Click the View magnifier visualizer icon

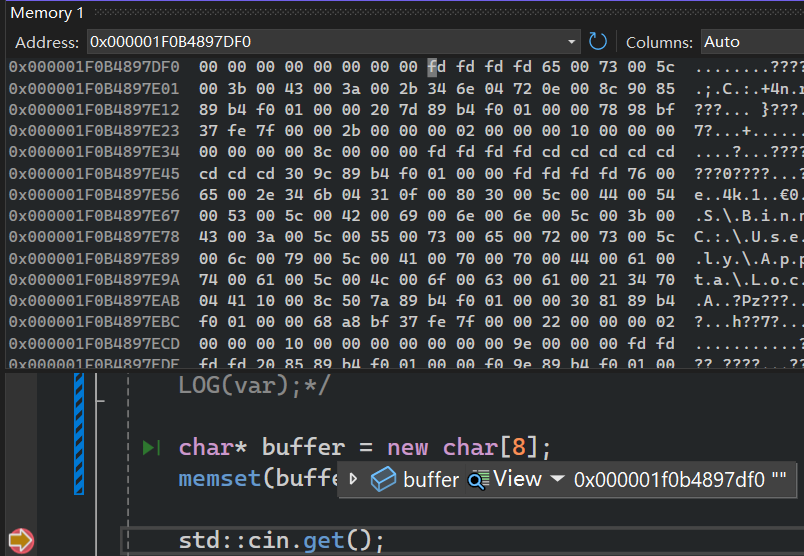(478, 480)
